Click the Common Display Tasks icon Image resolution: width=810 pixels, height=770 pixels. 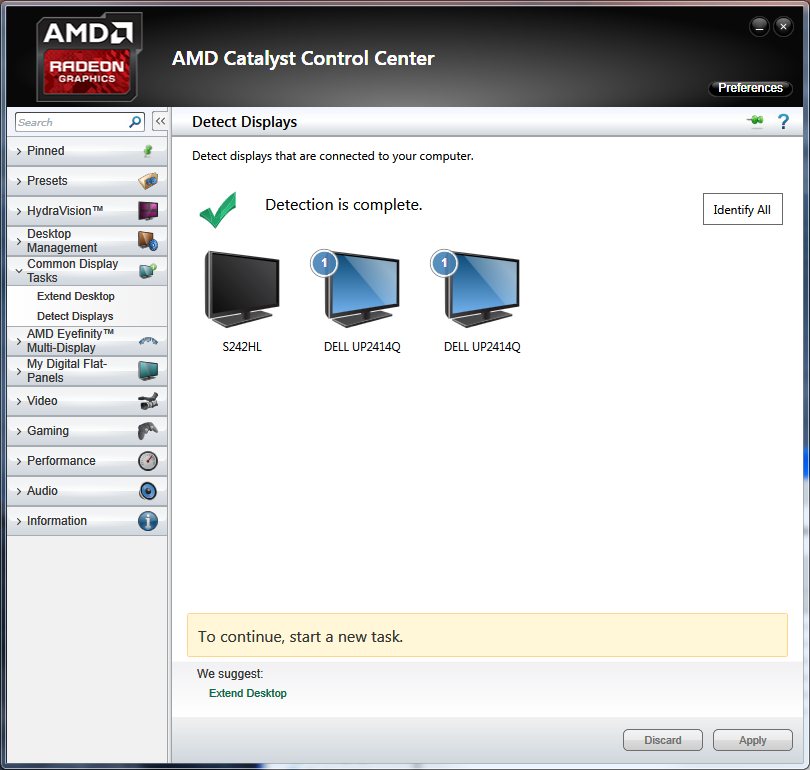[148, 271]
